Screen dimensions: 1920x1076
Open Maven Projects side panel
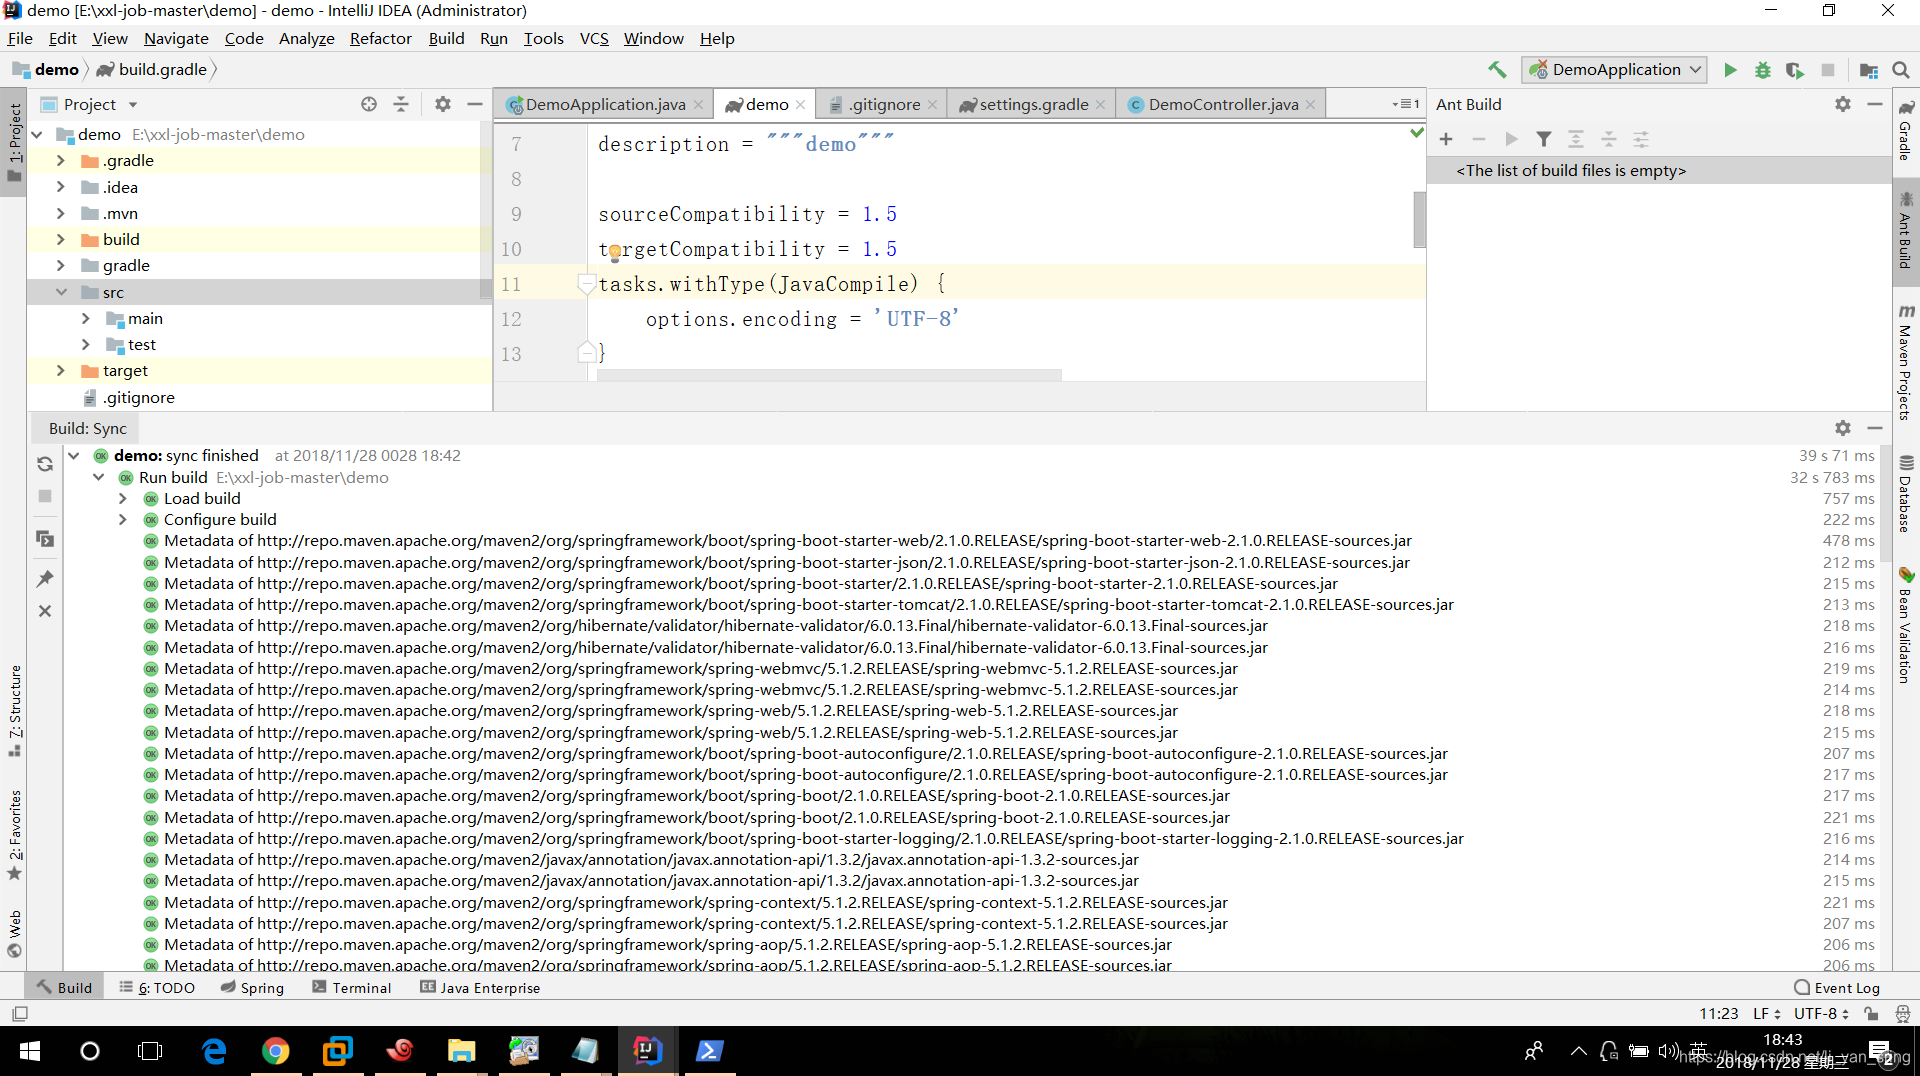[1906, 363]
